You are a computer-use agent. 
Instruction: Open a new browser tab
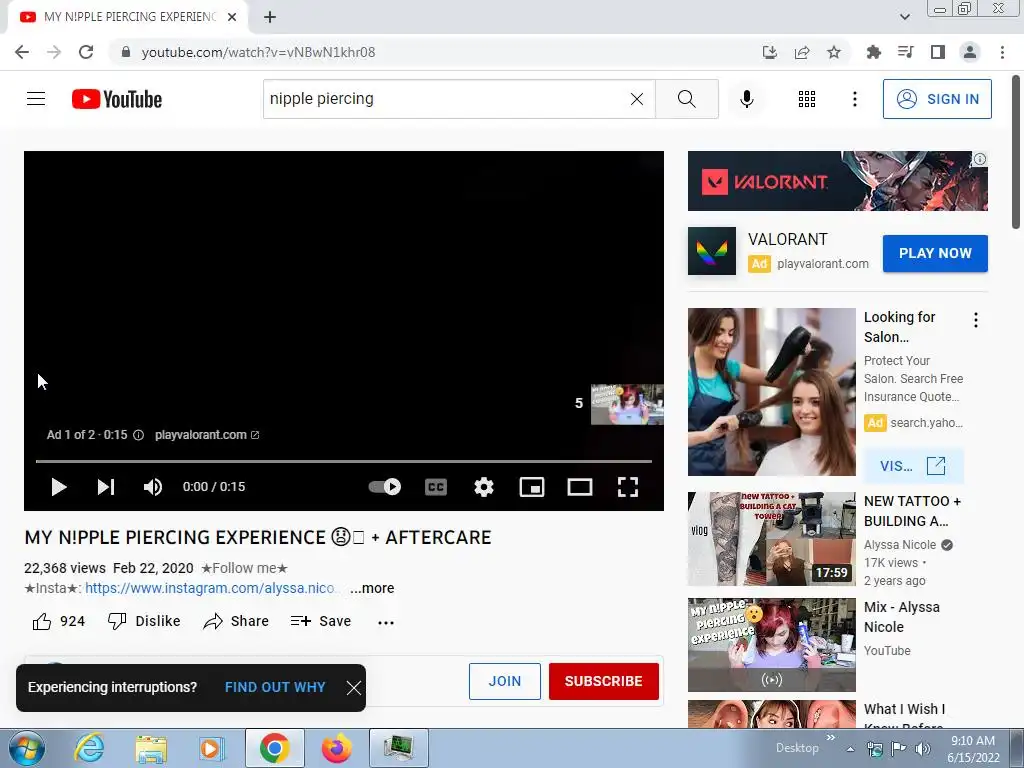270,17
